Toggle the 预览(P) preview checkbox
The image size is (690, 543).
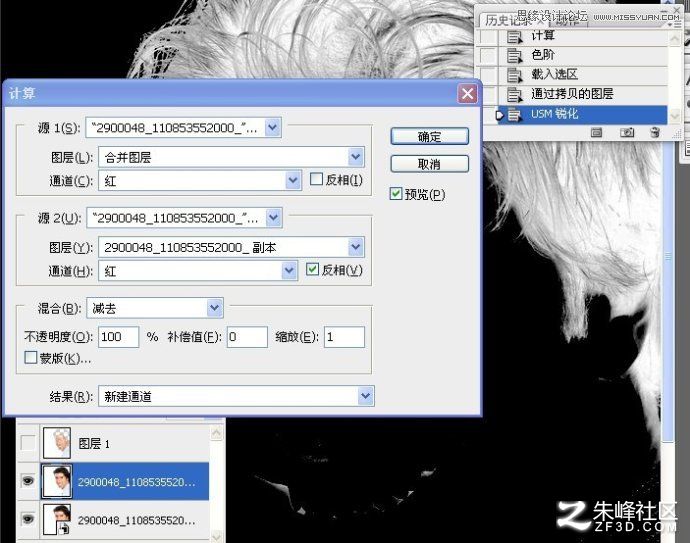pyautogui.click(x=396, y=194)
